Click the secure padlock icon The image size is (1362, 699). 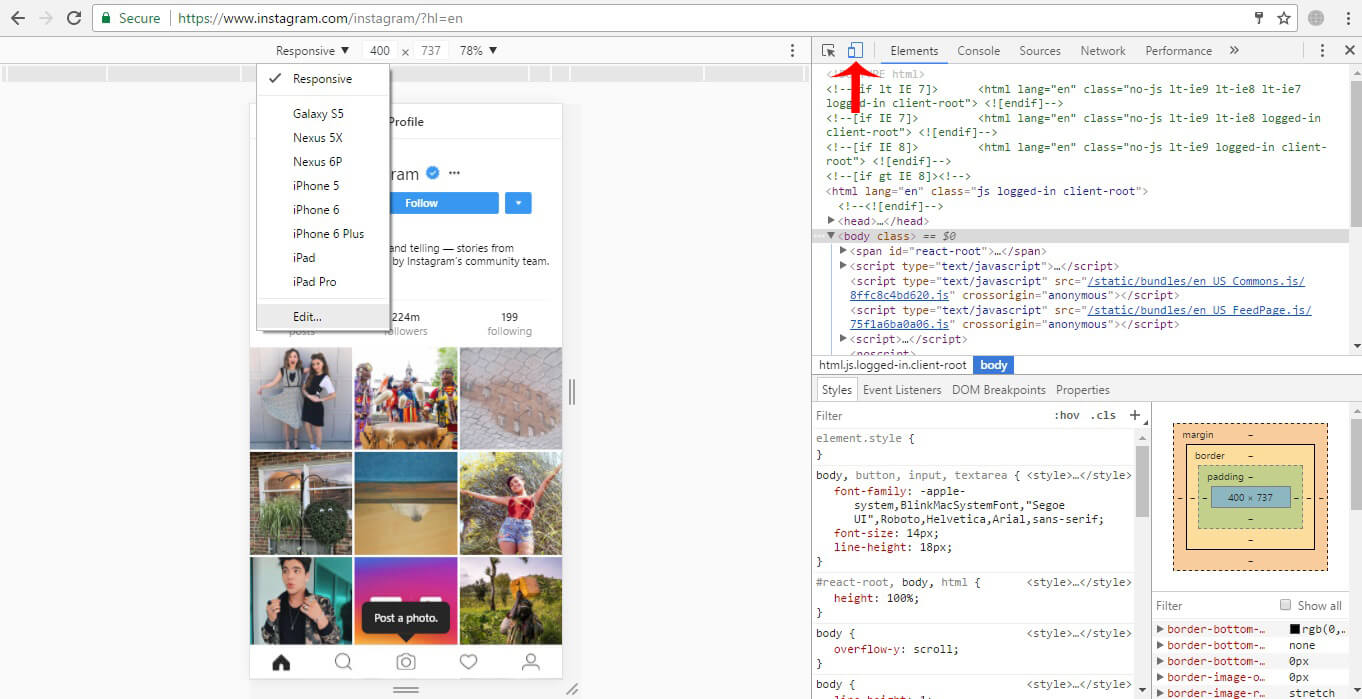click(x=108, y=18)
